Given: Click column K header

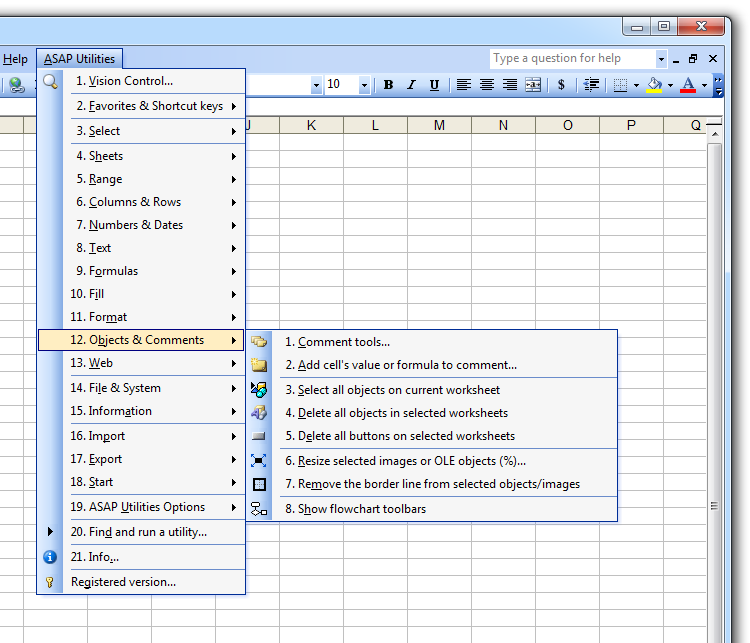Looking at the screenshot, I should click(311, 125).
